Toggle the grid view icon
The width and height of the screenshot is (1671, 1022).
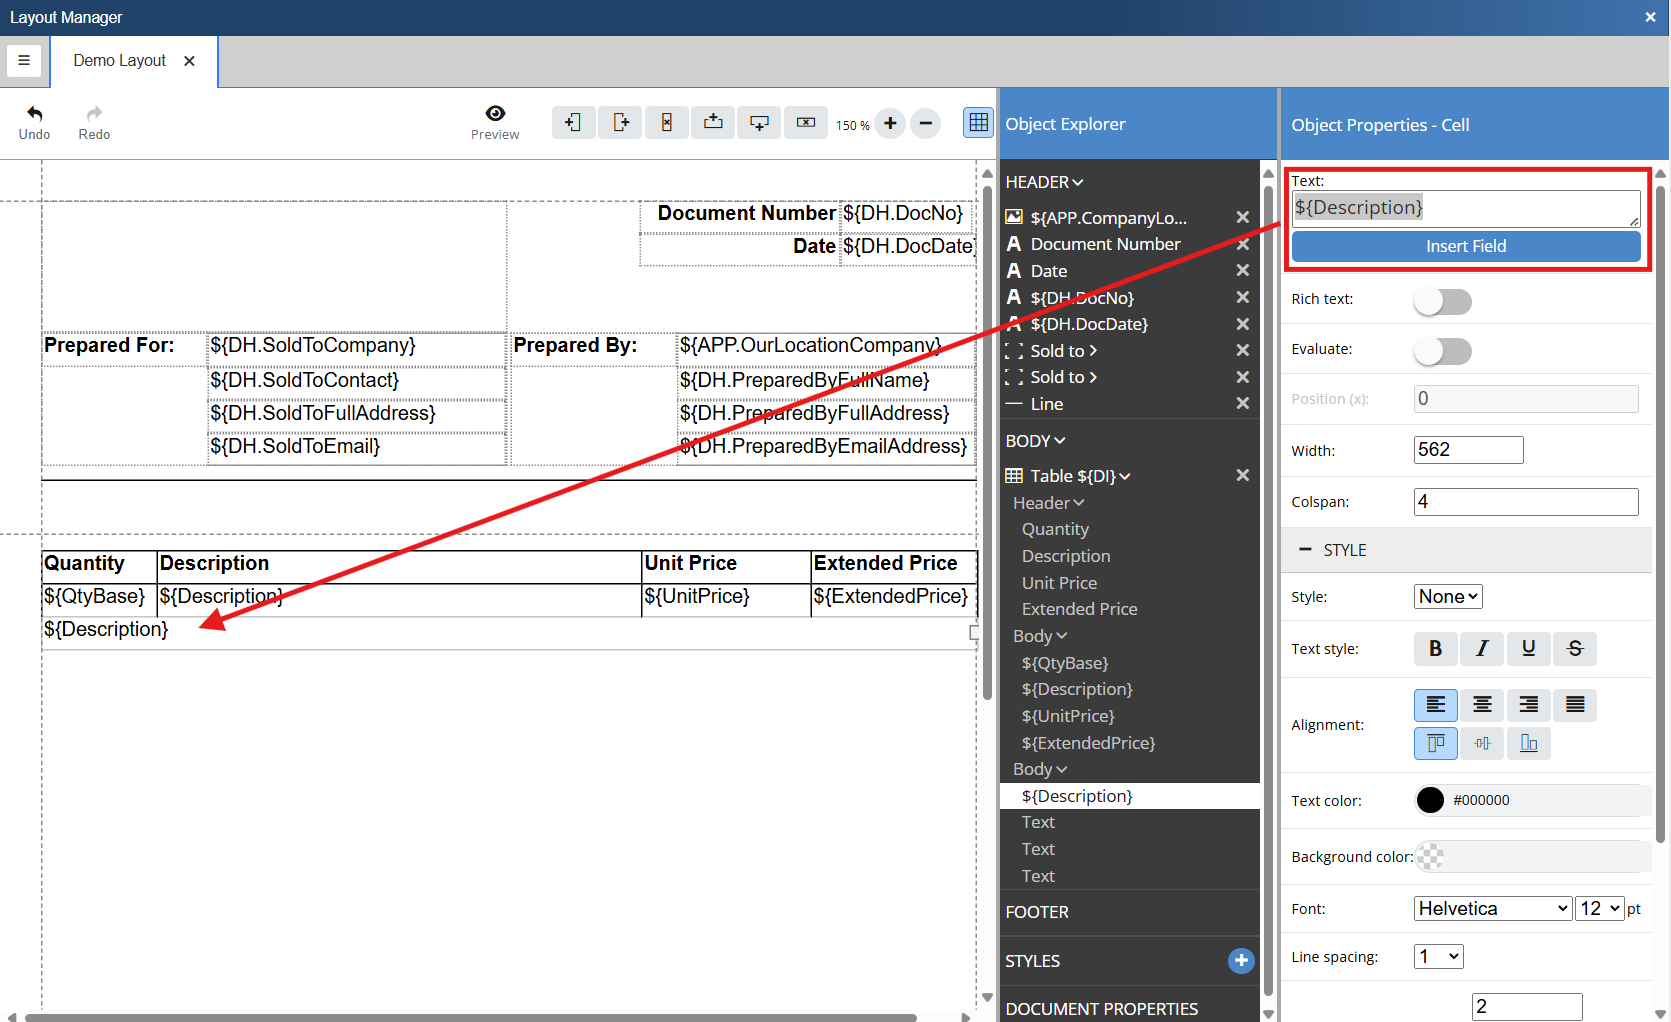[x=978, y=123]
